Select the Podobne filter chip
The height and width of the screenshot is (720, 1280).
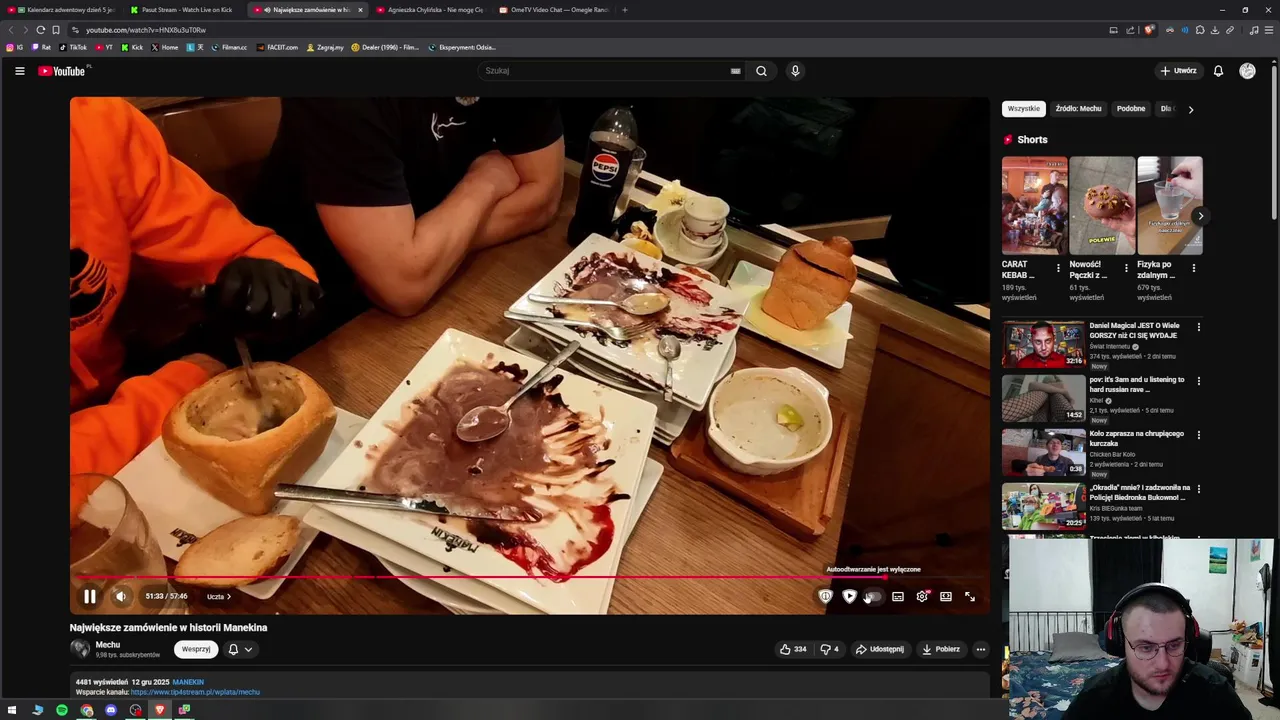1131,109
